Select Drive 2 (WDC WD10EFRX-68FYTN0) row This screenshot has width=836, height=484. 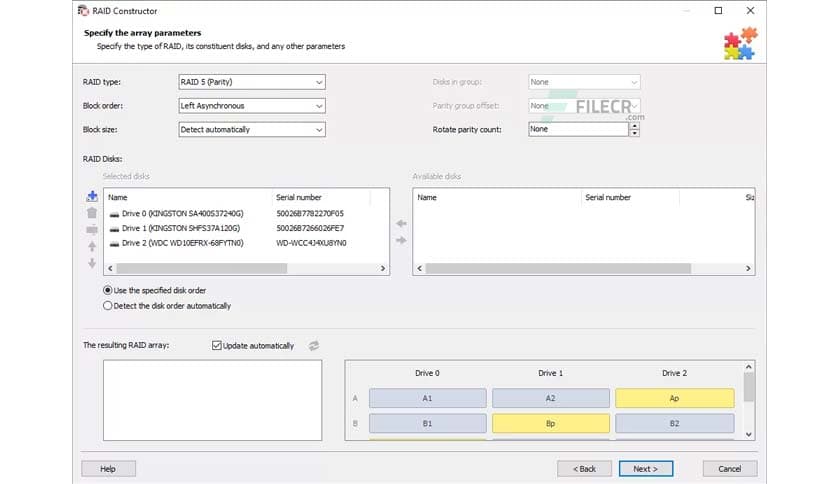point(246,243)
